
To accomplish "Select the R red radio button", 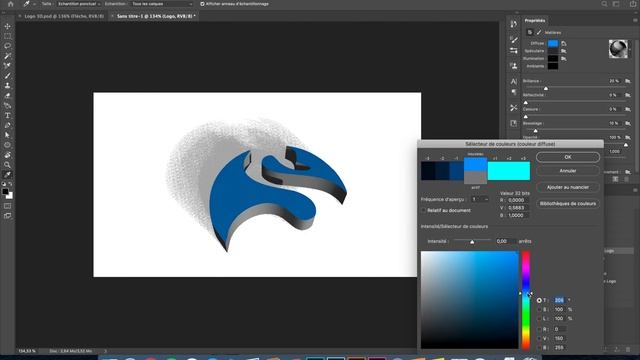I will tap(539, 329).
